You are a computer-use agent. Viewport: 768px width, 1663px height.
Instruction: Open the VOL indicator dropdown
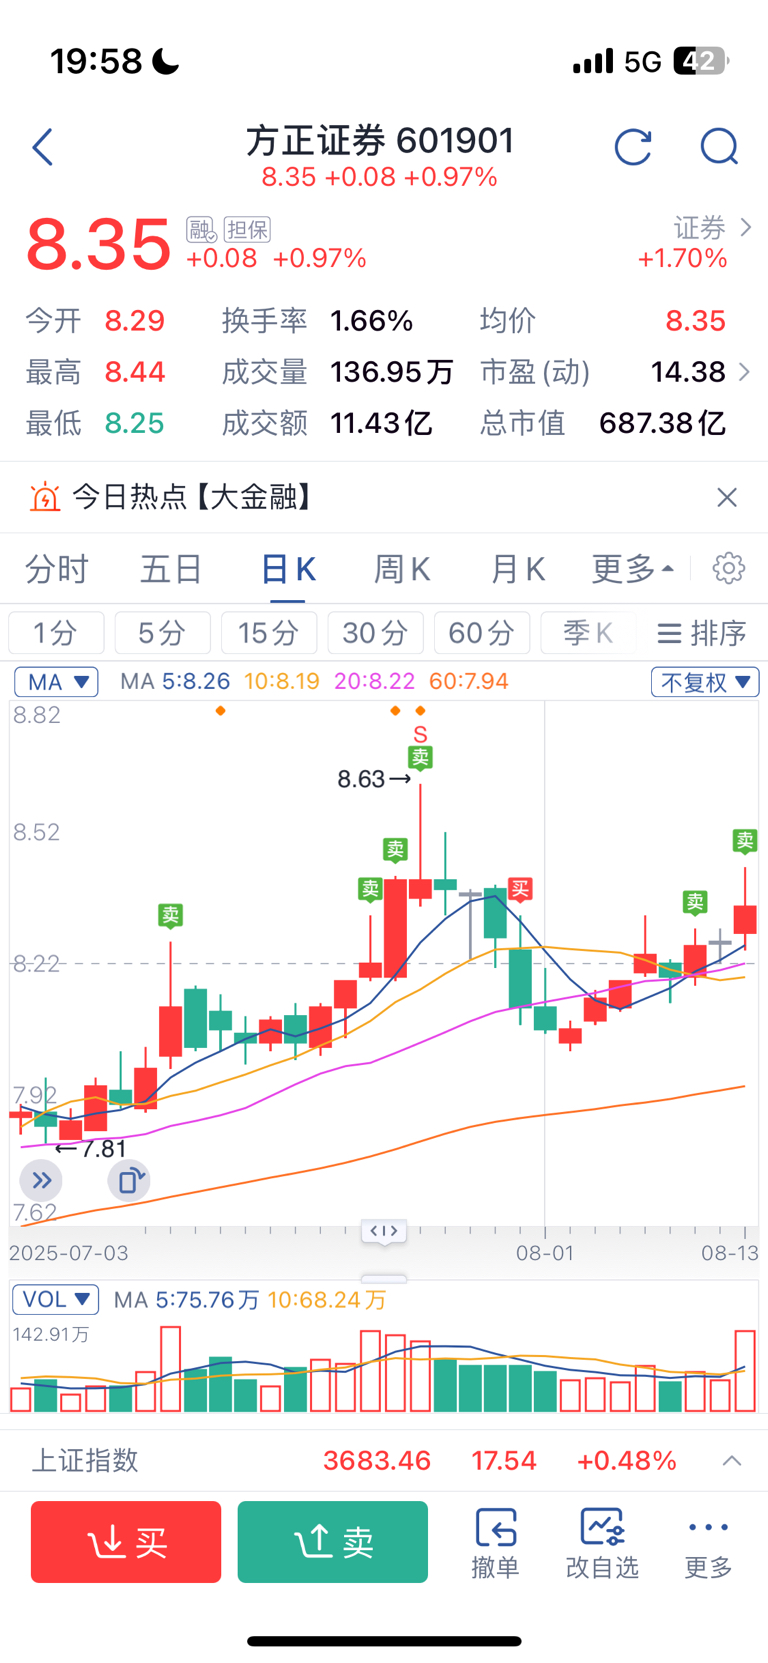[55, 1299]
